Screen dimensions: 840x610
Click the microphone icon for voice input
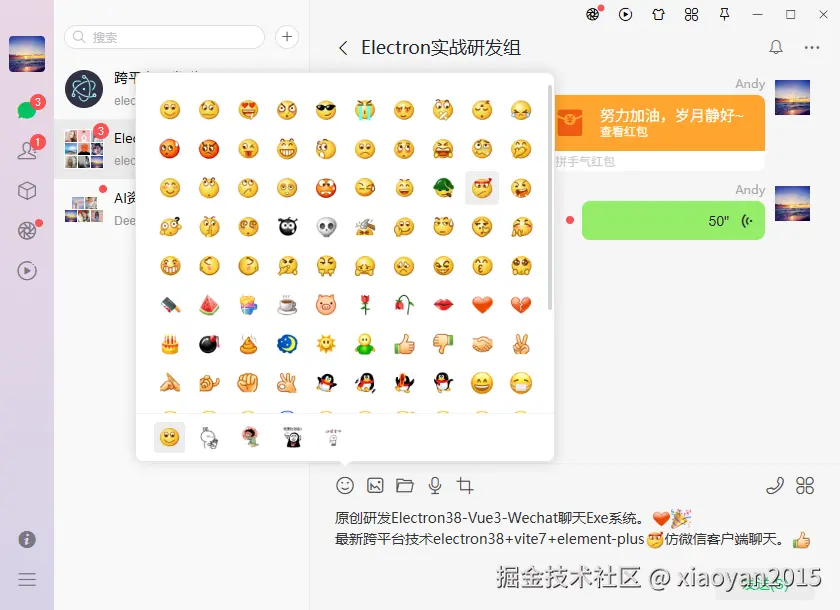(x=434, y=485)
